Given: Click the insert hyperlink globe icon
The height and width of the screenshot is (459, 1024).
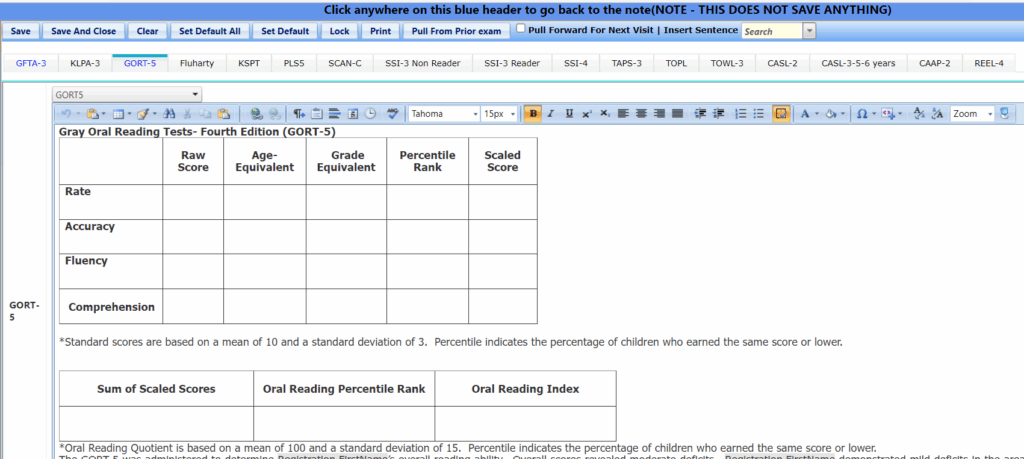Looking at the screenshot, I should pos(256,114).
